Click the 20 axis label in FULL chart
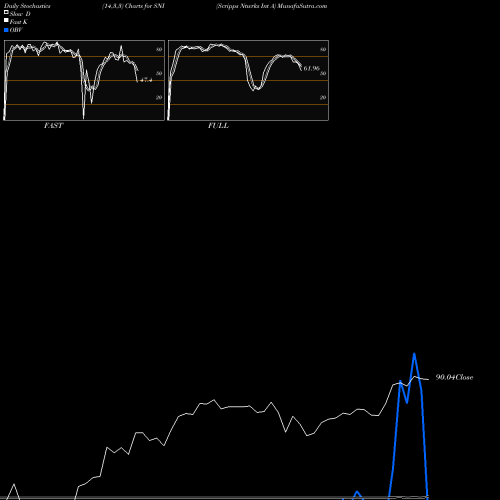This screenshot has height=500, width=500. point(323,97)
